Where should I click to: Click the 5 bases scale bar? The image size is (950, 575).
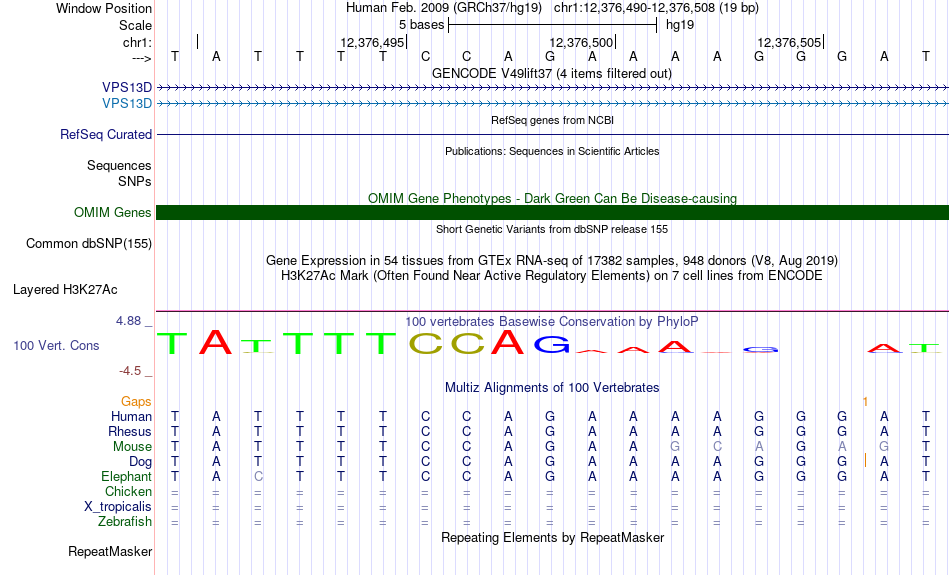pos(552,25)
